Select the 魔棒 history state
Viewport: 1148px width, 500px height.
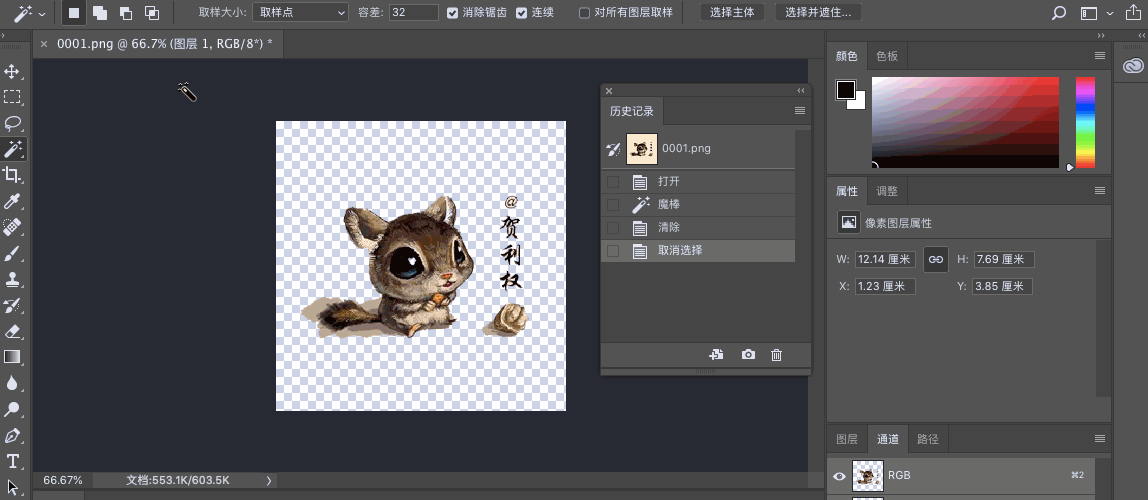pos(698,205)
